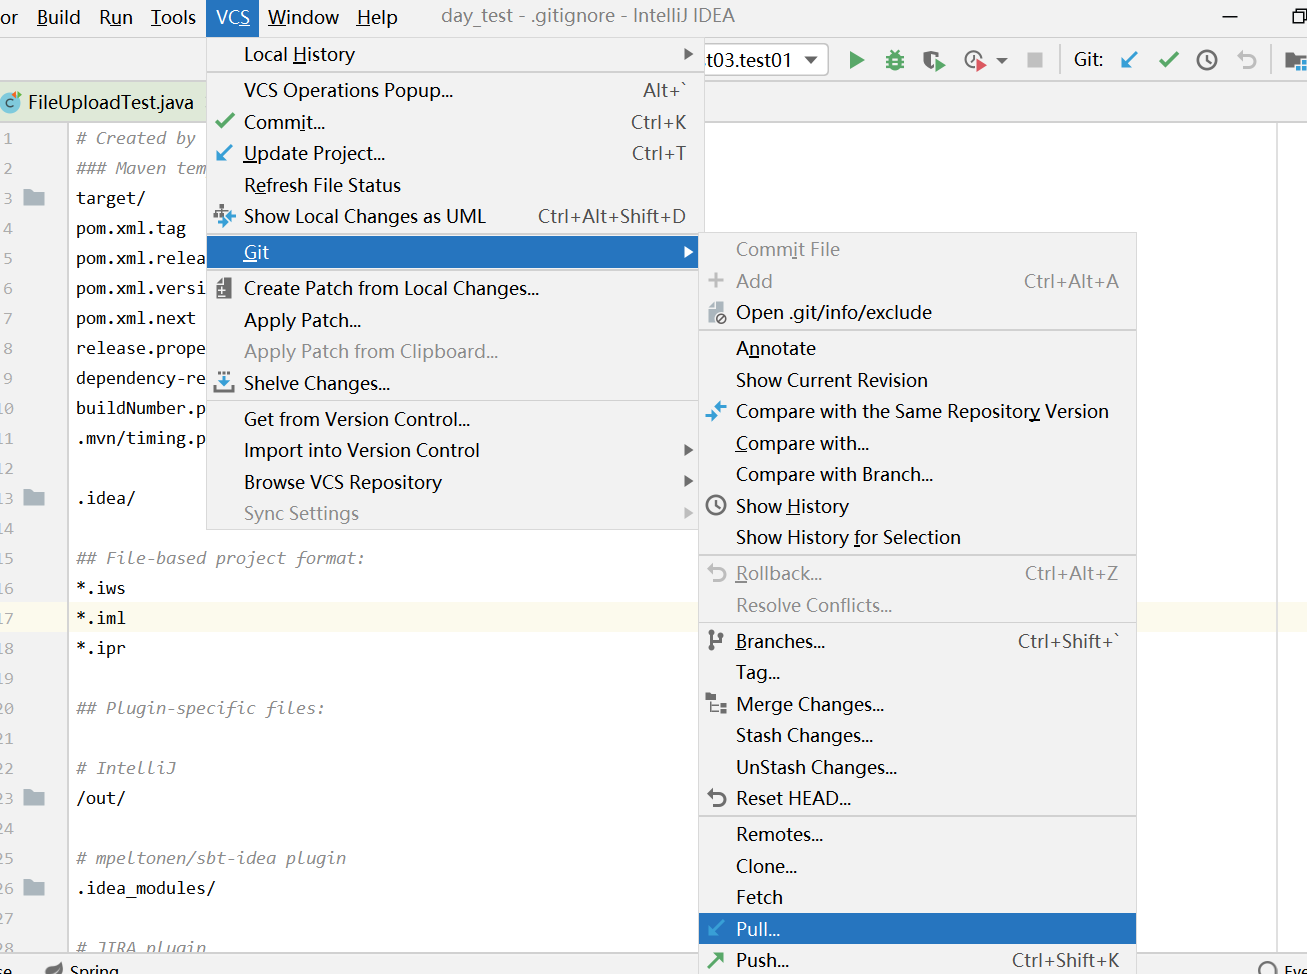Open Git Show History clock toolbar icon
1307x974 pixels.
point(1207,60)
